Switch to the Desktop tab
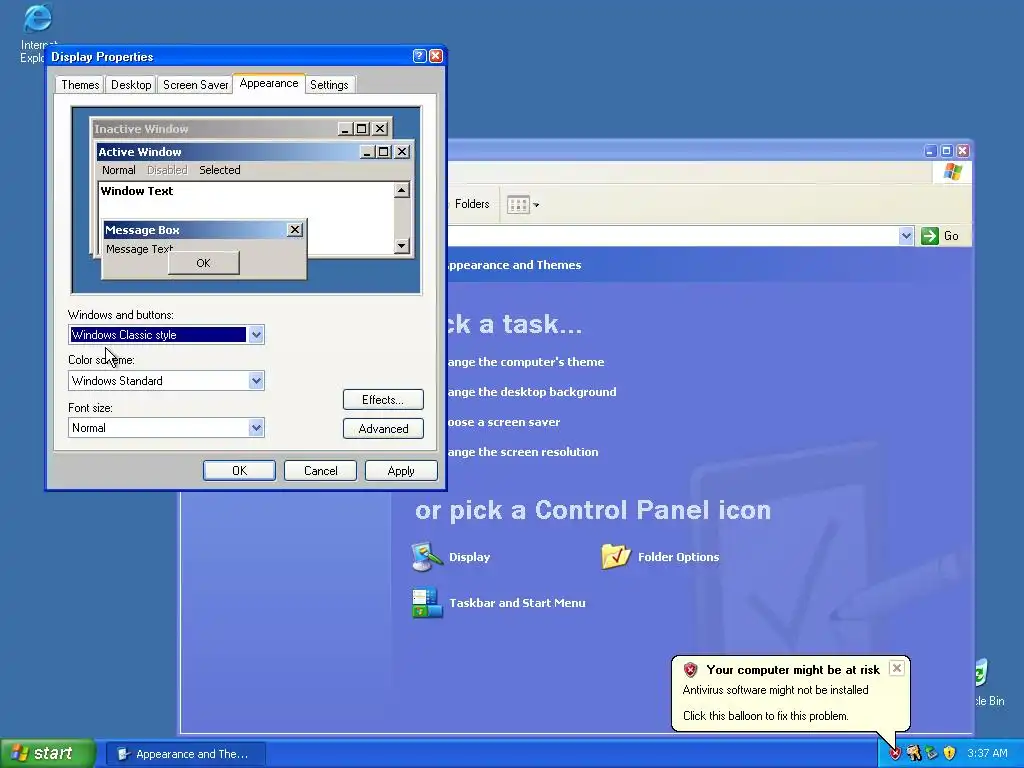 131,85
